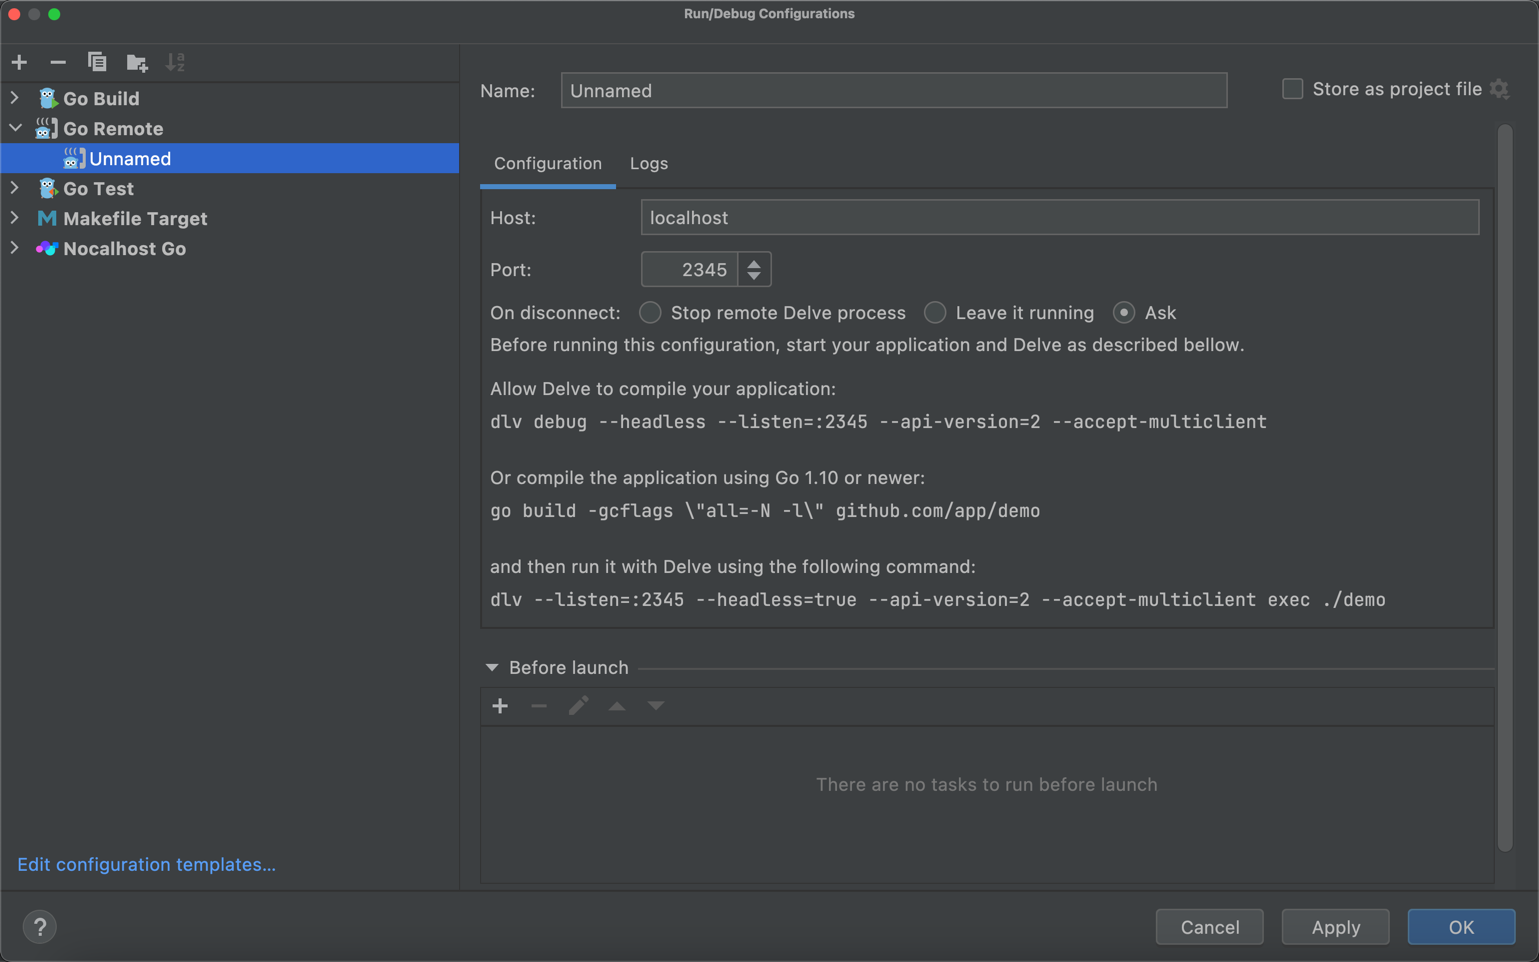Open help with the question mark icon
The width and height of the screenshot is (1539, 962).
[x=40, y=927]
